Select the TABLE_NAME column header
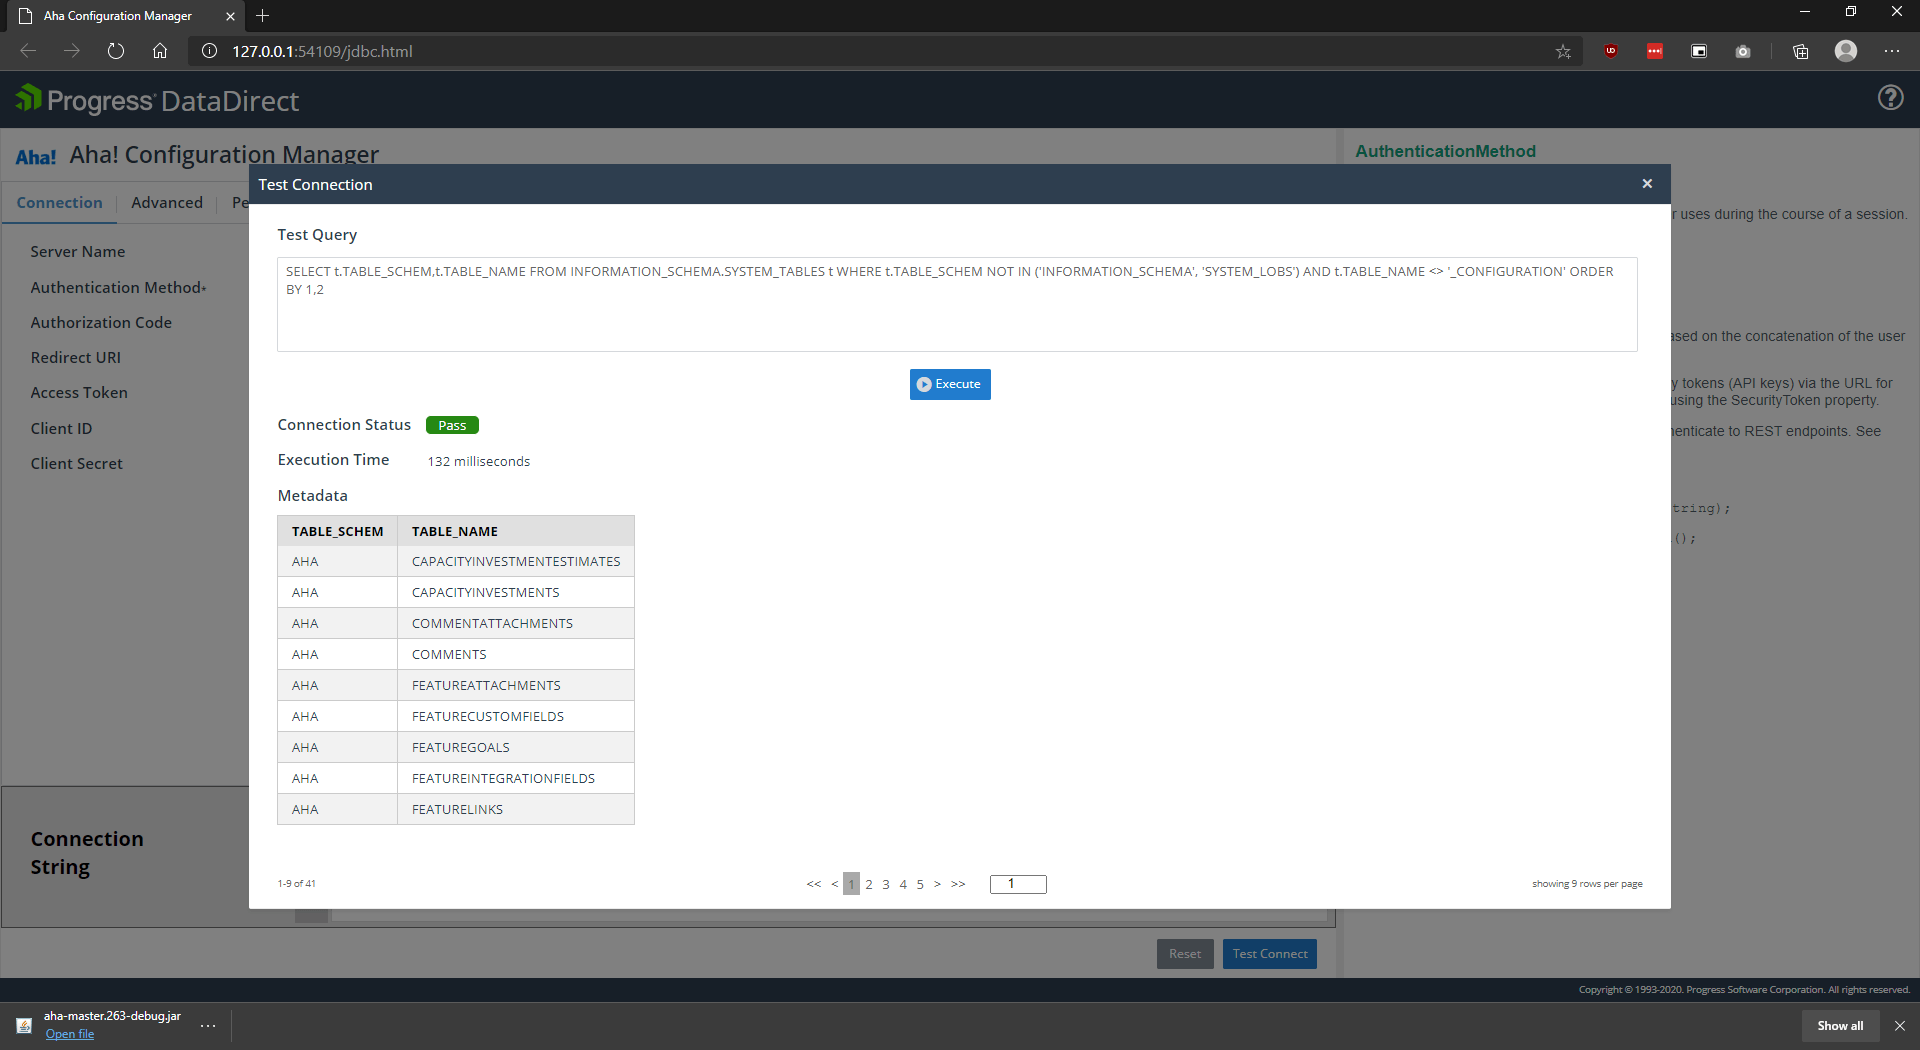 point(455,531)
